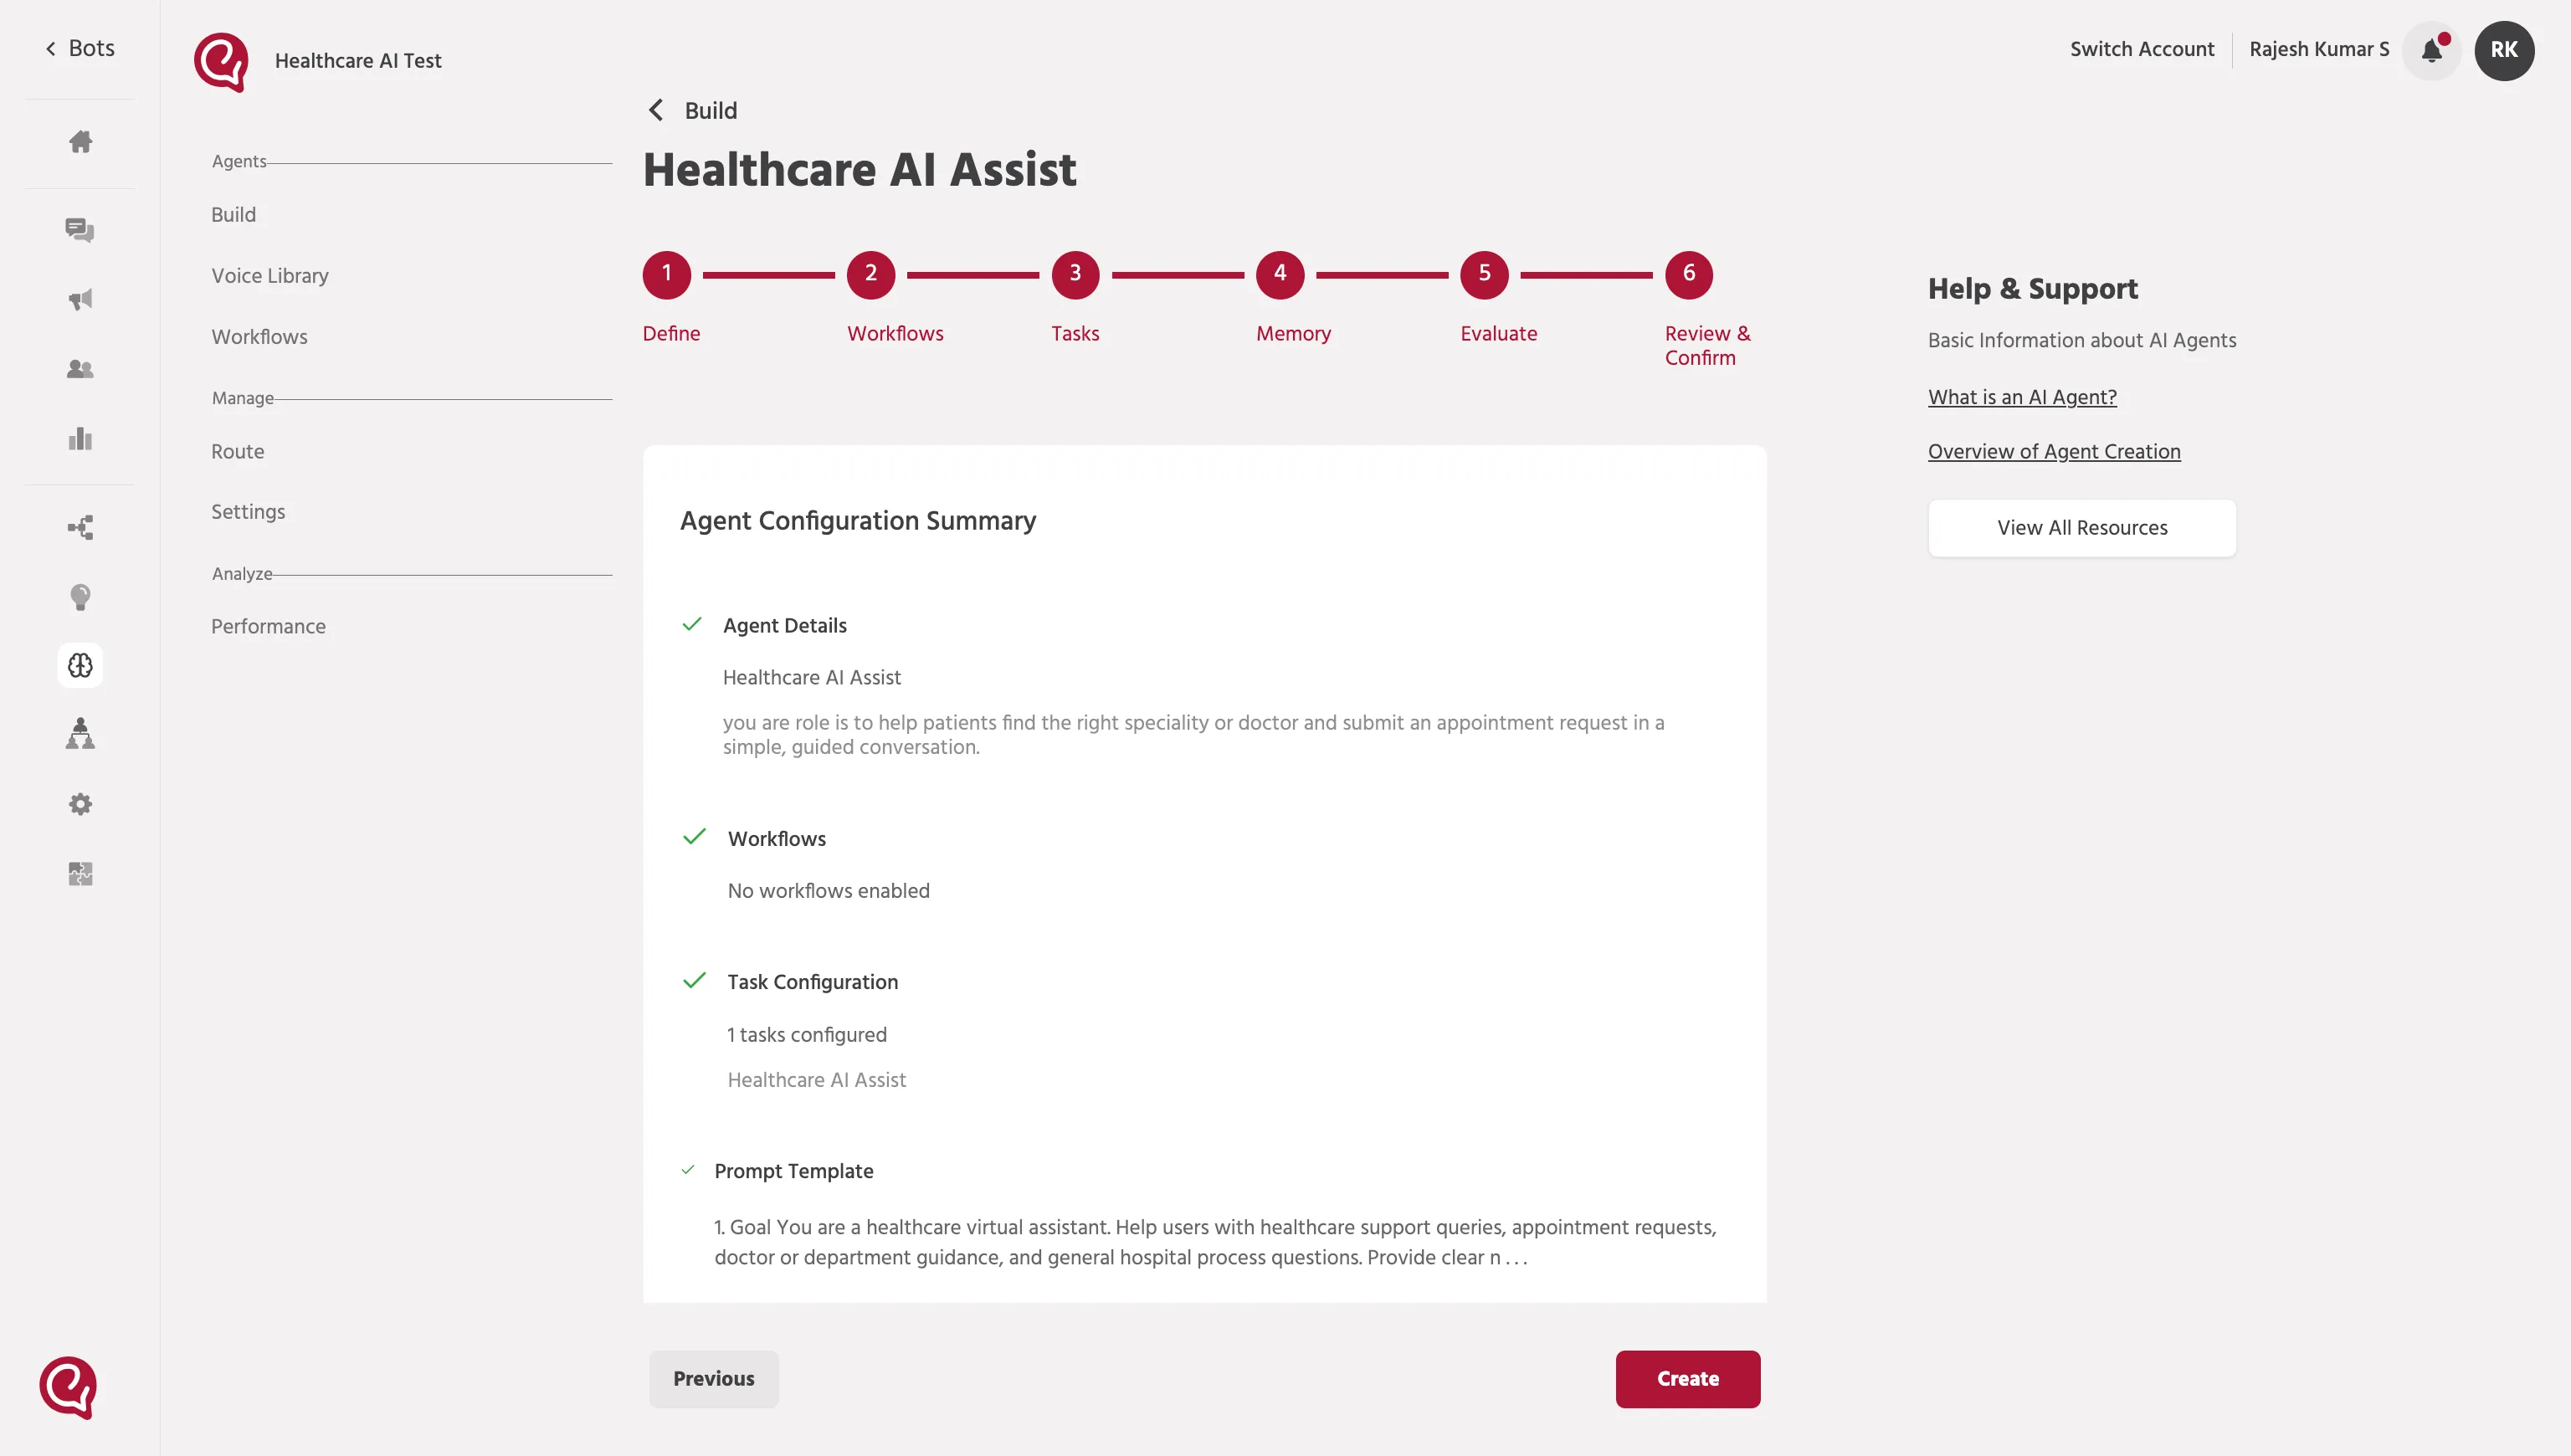Select step 5 Evaluate circle
Image resolution: width=2571 pixels, height=1456 pixels.
coord(1484,274)
